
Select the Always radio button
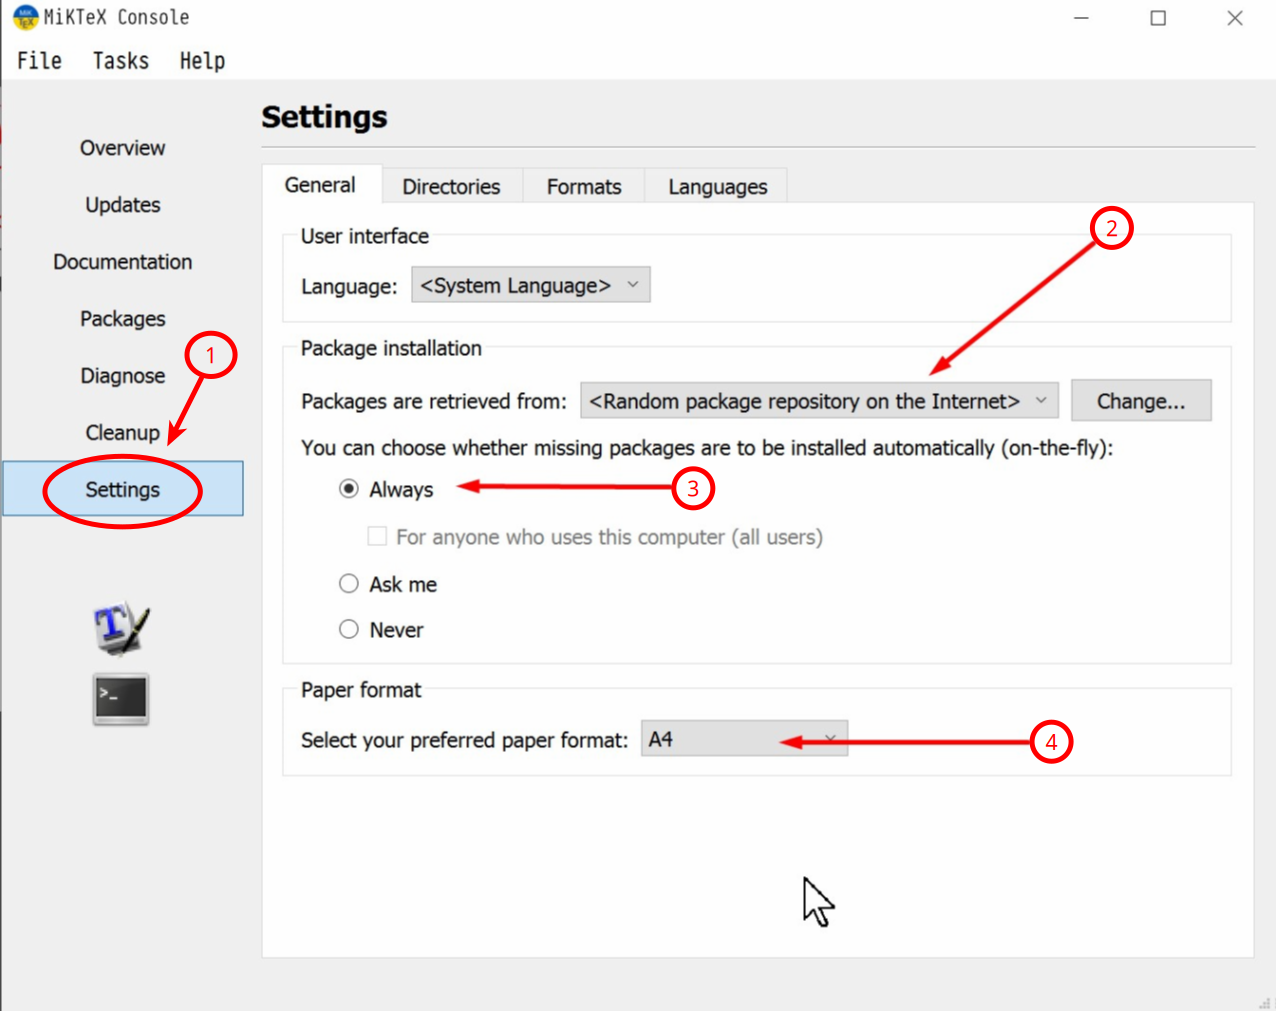(x=349, y=489)
